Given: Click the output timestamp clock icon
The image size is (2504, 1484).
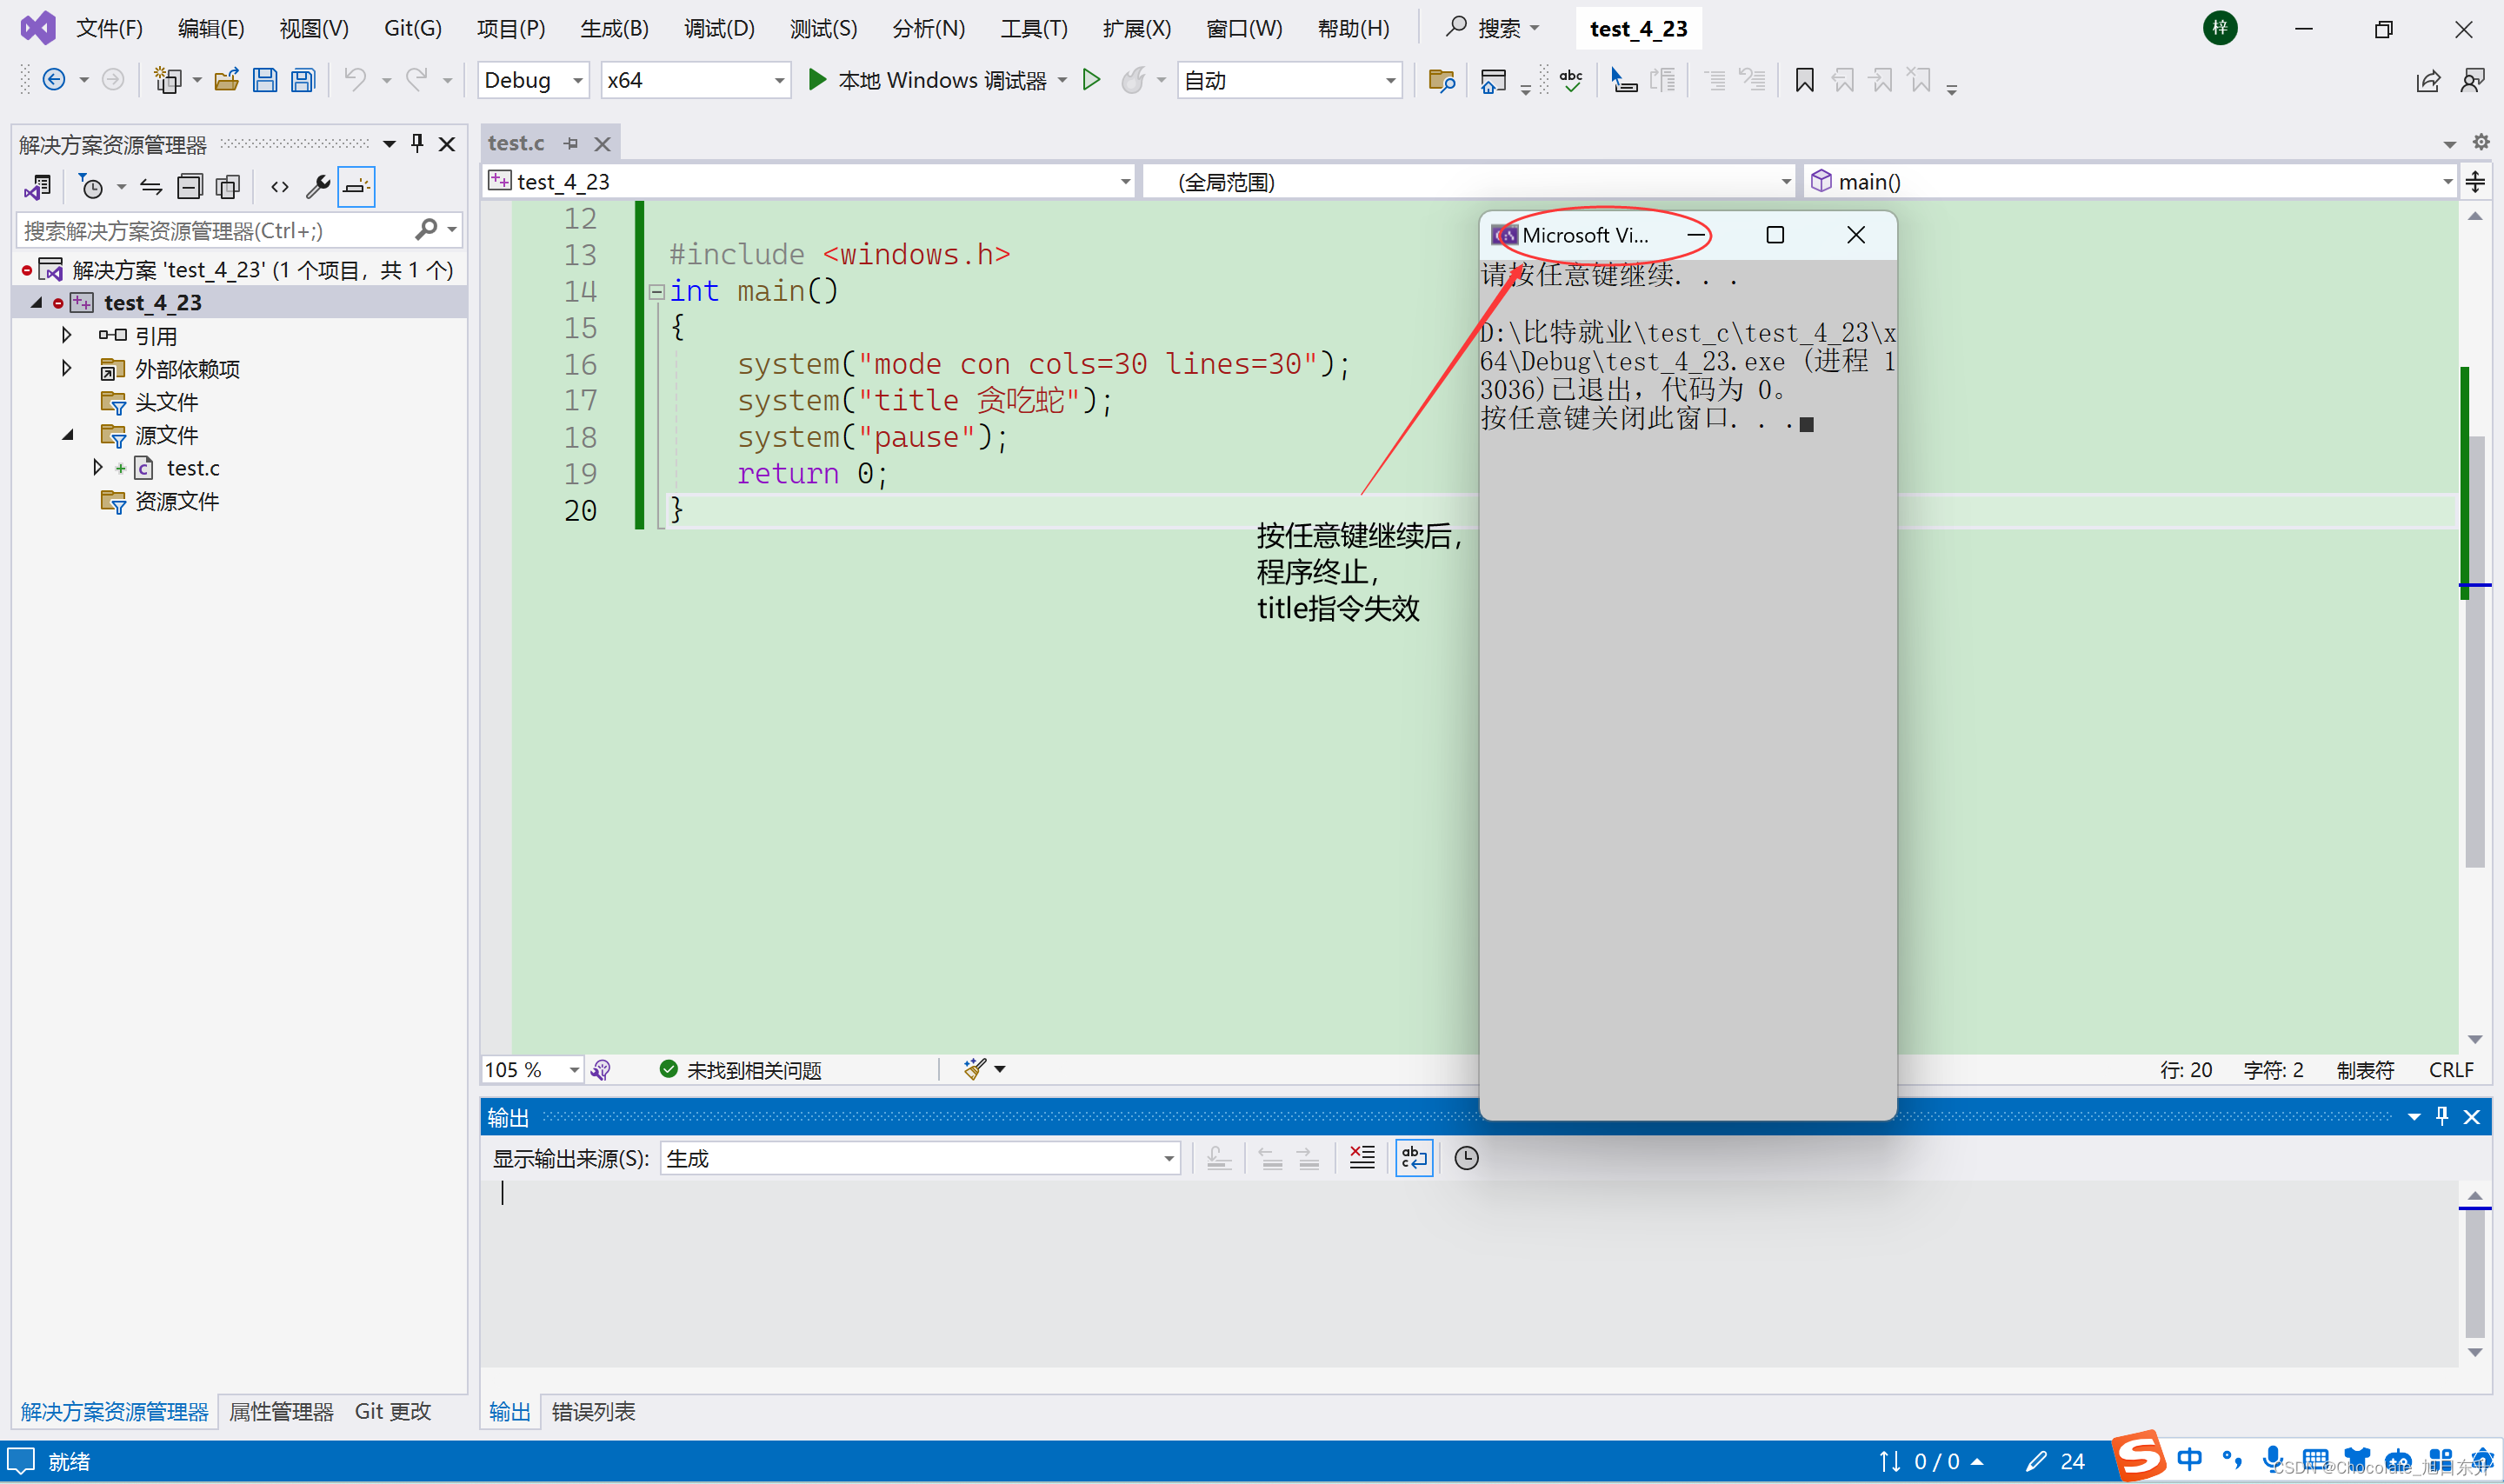Looking at the screenshot, I should [x=1466, y=1158].
